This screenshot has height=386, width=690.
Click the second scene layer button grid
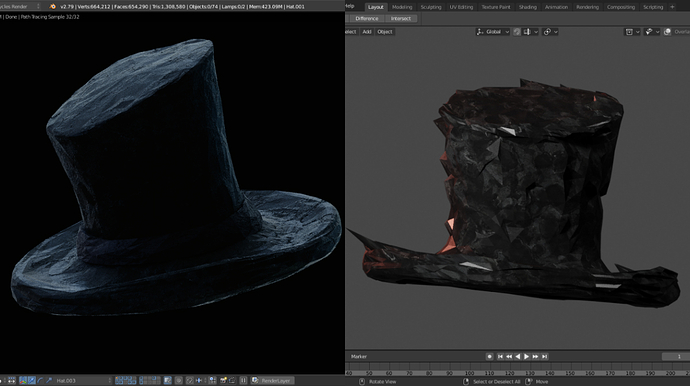coord(149,380)
